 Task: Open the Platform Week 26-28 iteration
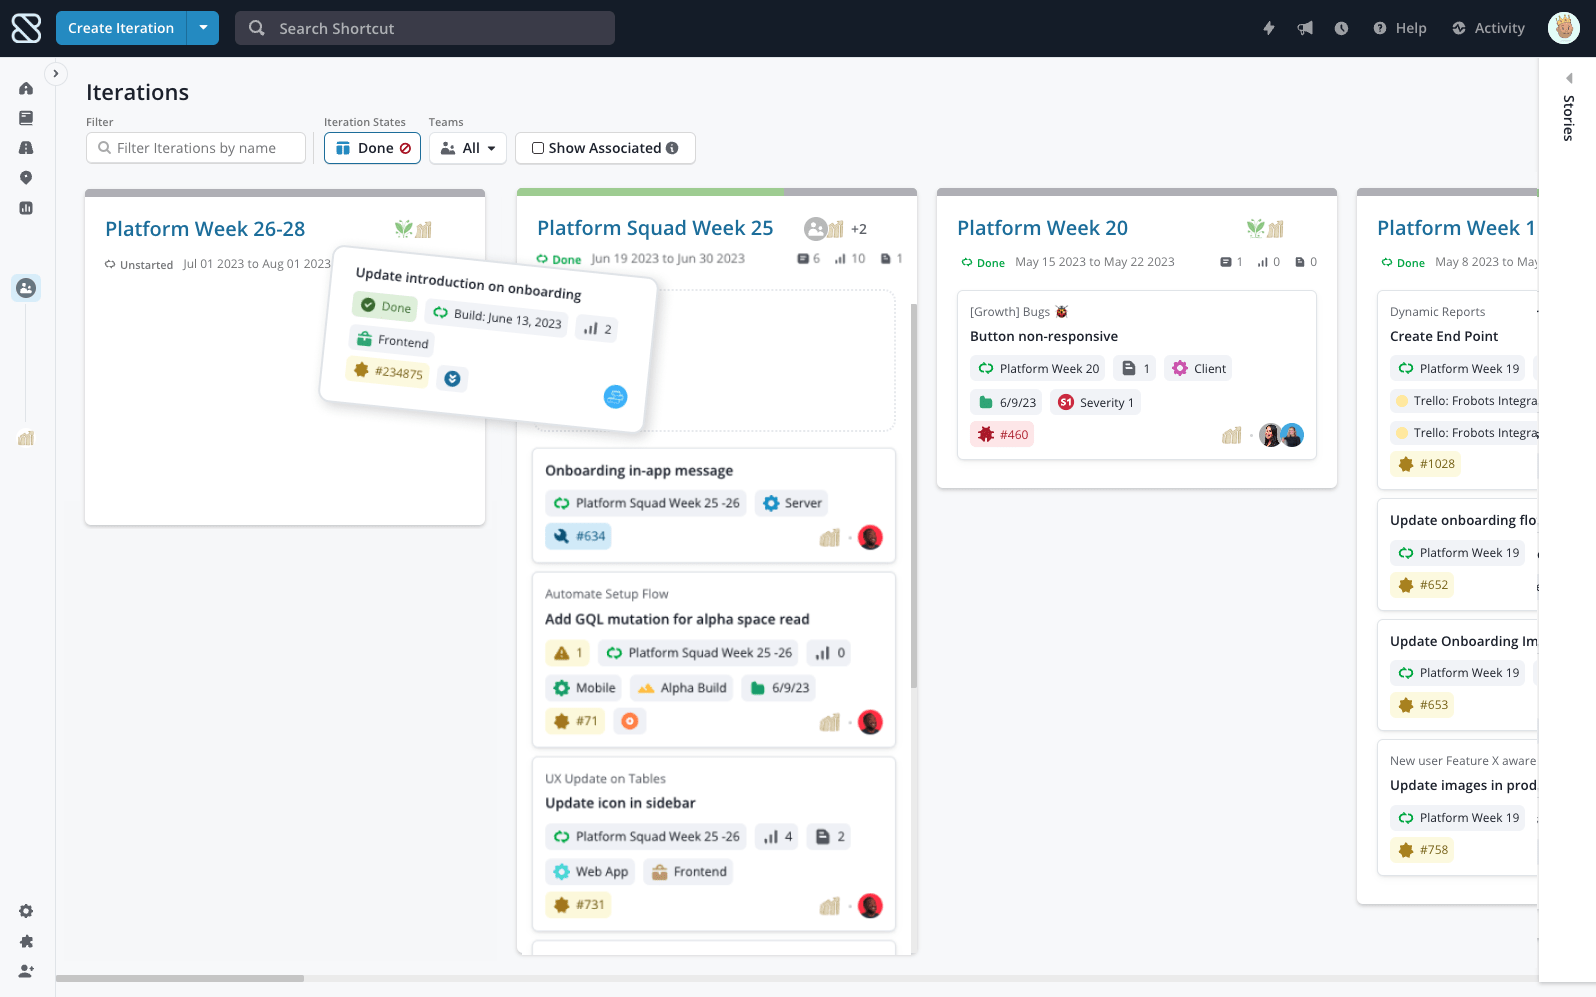[x=205, y=229]
